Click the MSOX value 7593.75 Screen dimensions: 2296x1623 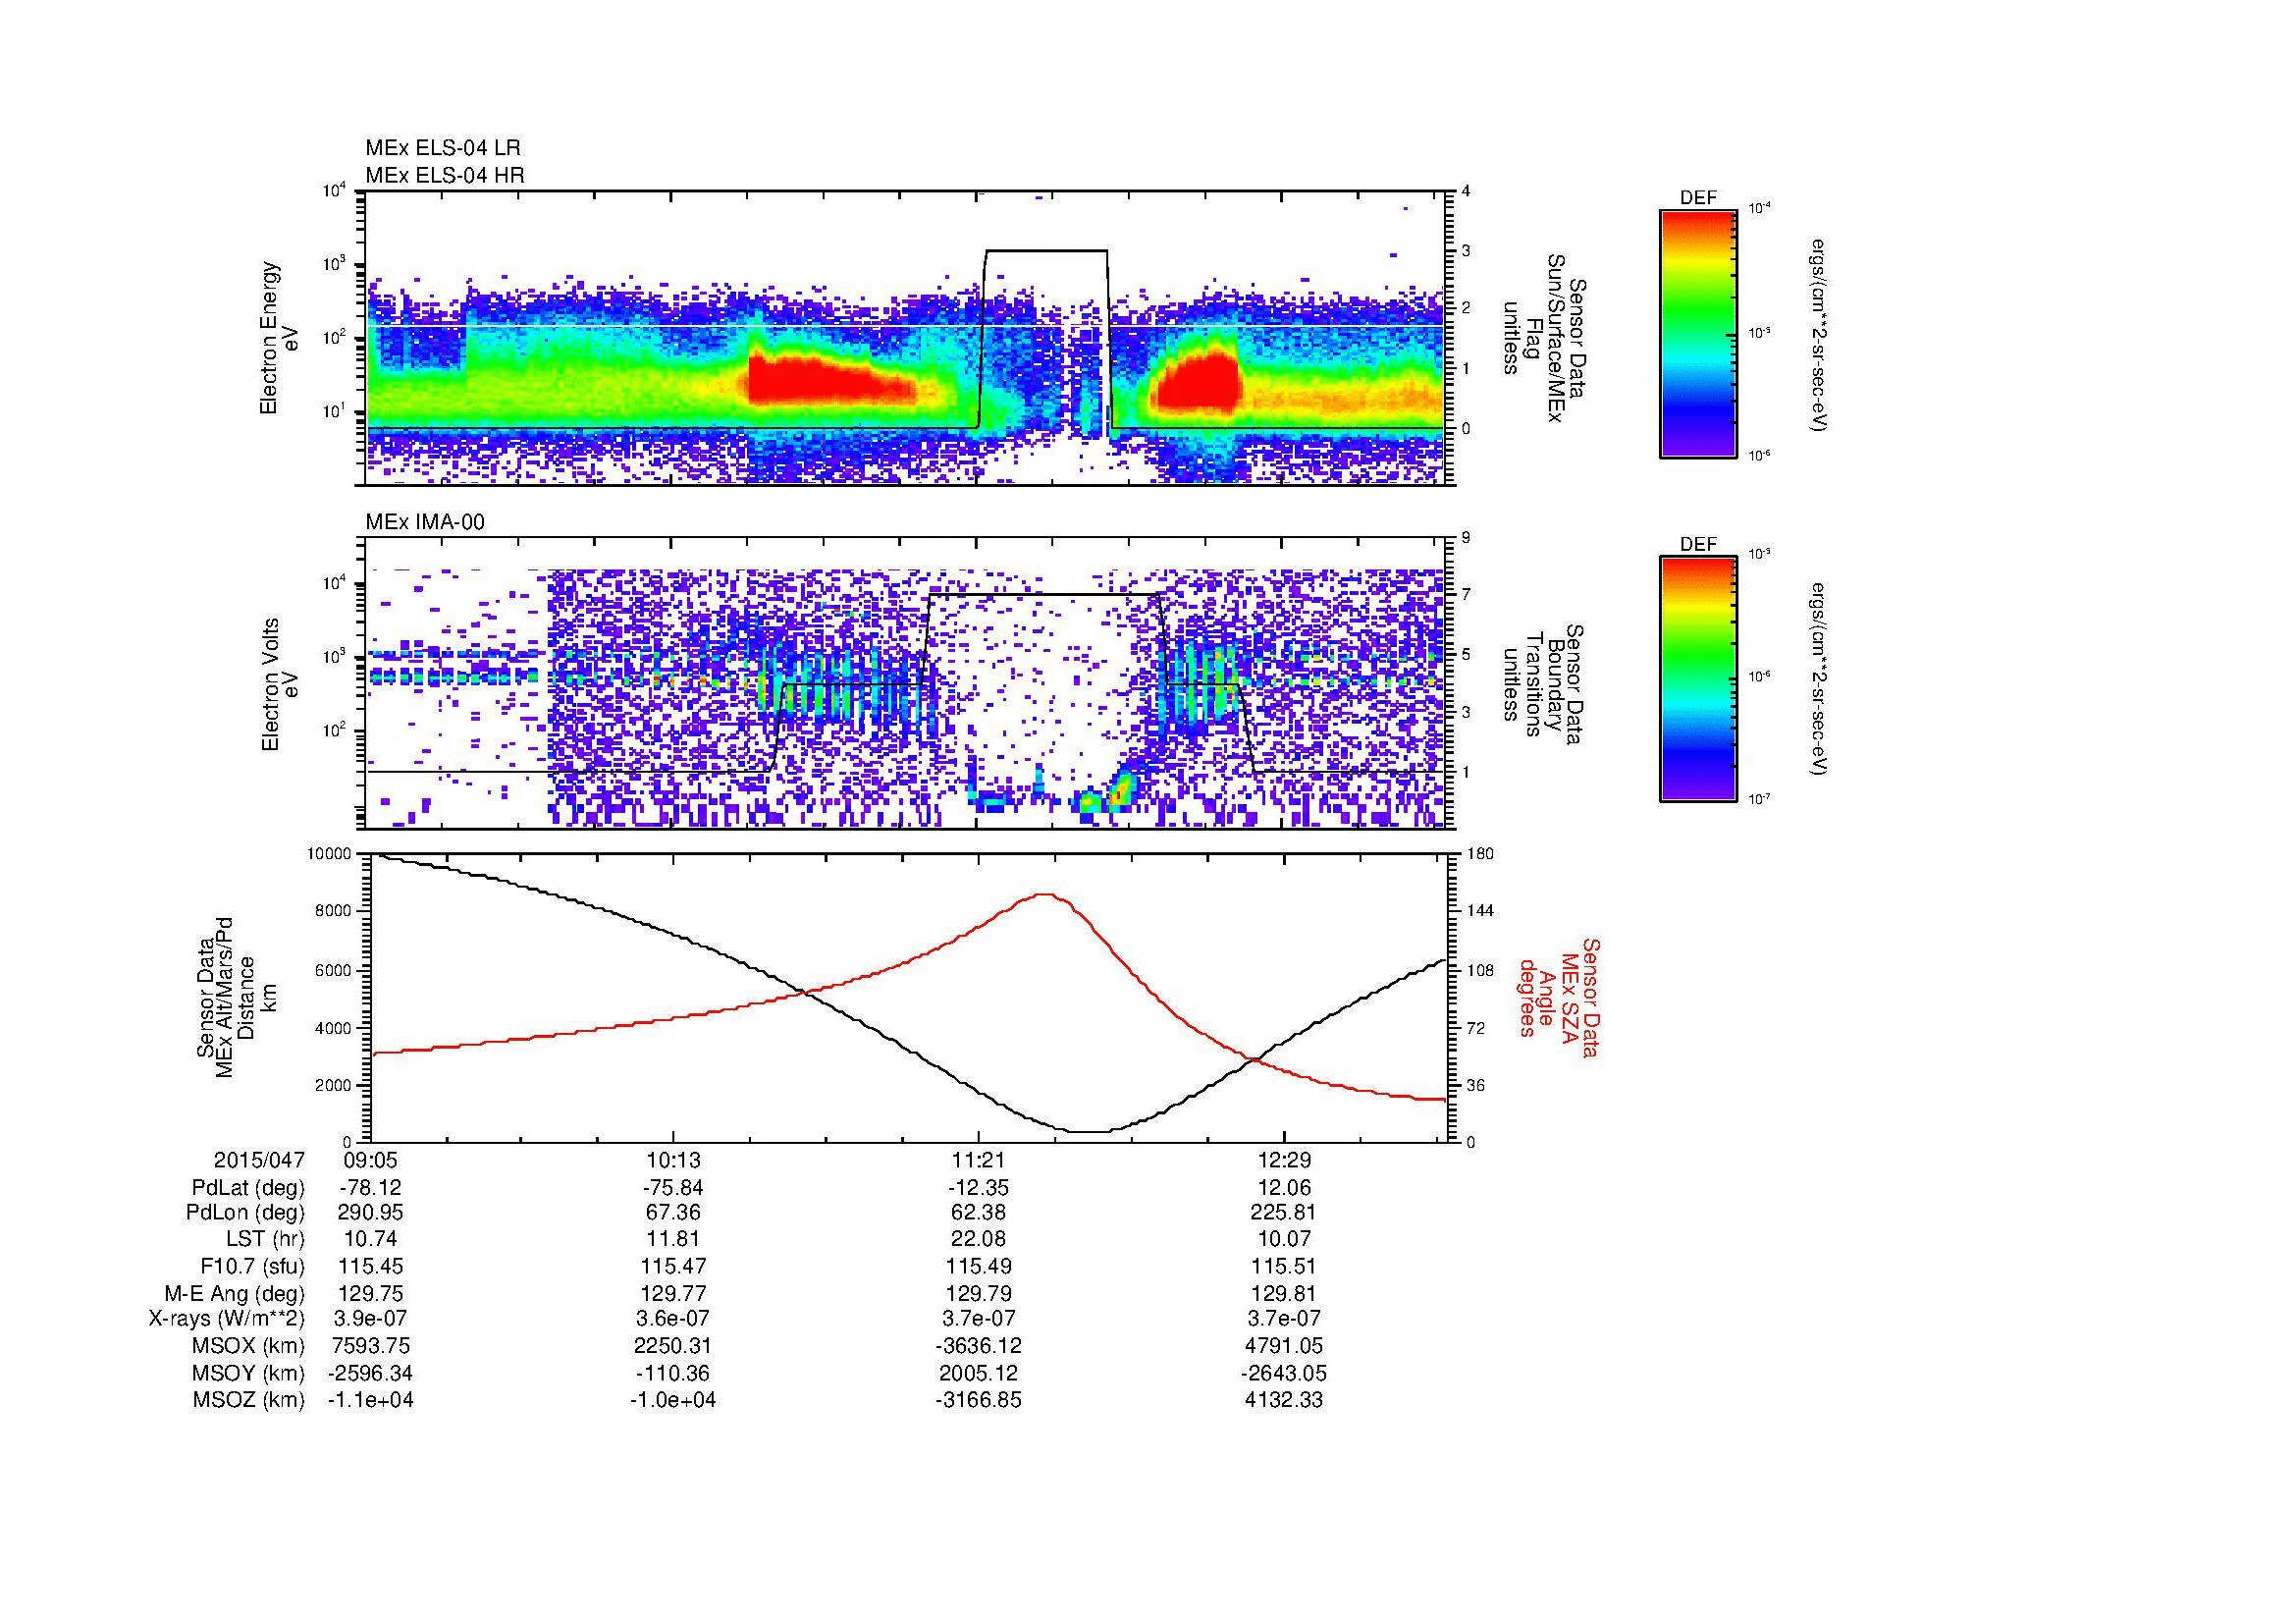[x=371, y=1347]
